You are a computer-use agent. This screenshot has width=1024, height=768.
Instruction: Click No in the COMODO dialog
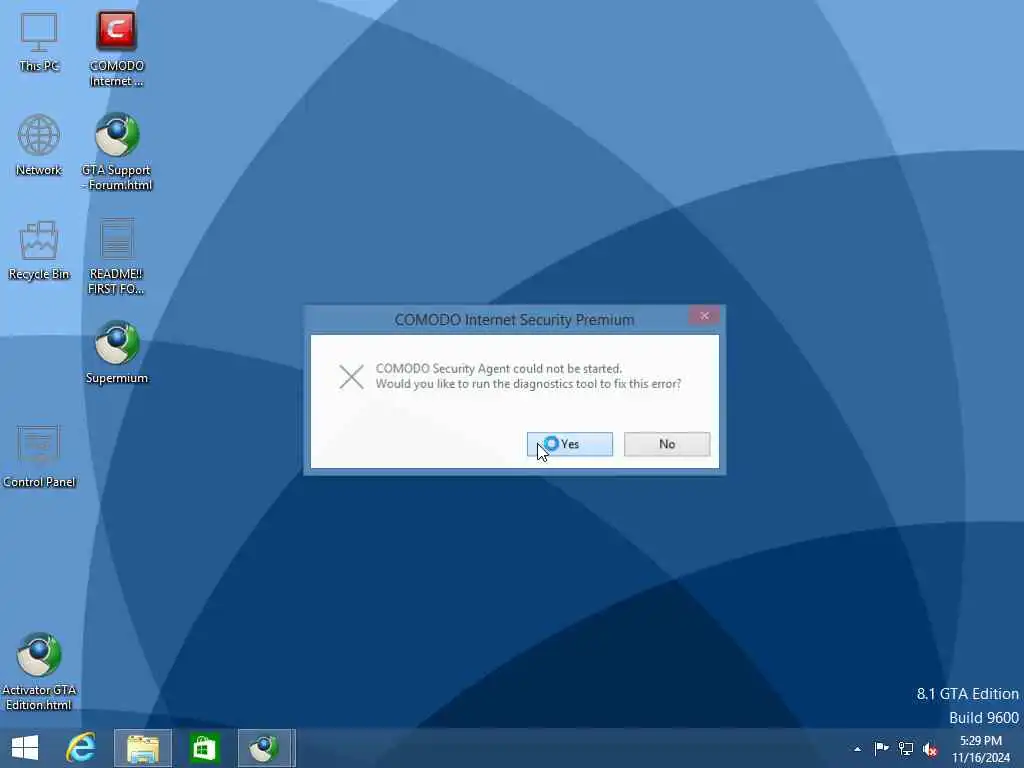click(667, 444)
